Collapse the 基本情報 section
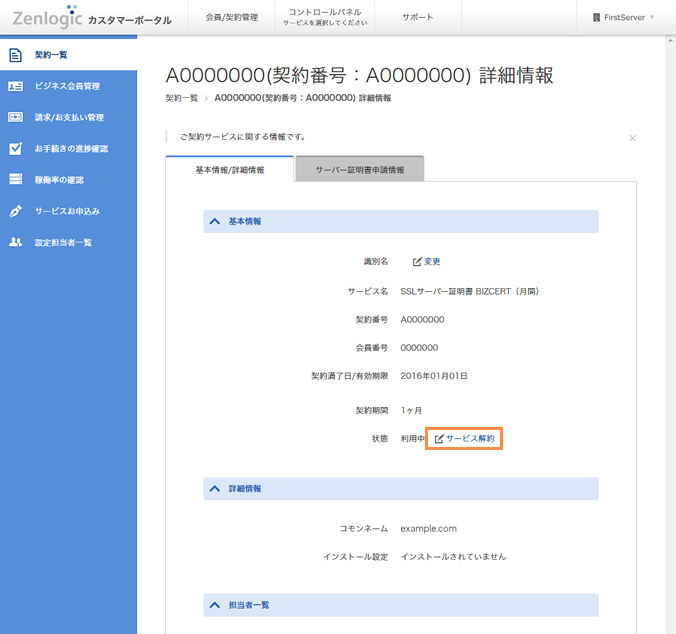 (x=215, y=221)
